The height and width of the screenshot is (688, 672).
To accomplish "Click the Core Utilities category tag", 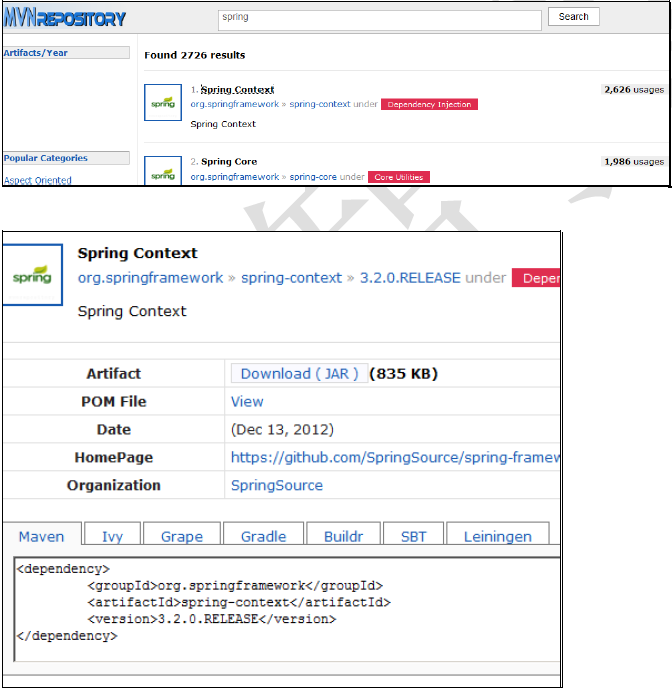I will tap(399, 177).
